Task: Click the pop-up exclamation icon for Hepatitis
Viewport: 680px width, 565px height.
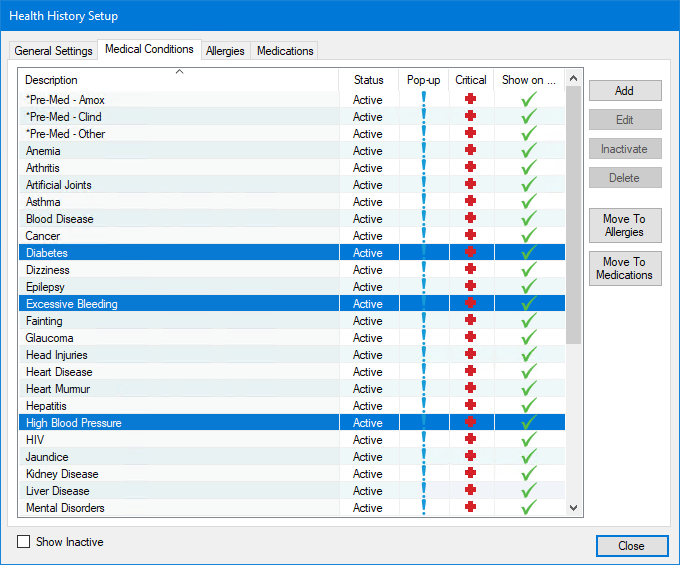Action: click(424, 406)
